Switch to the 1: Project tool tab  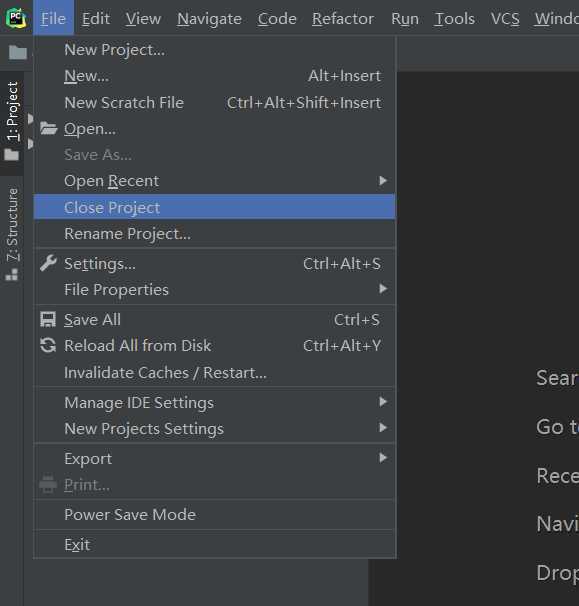tap(12, 123)
